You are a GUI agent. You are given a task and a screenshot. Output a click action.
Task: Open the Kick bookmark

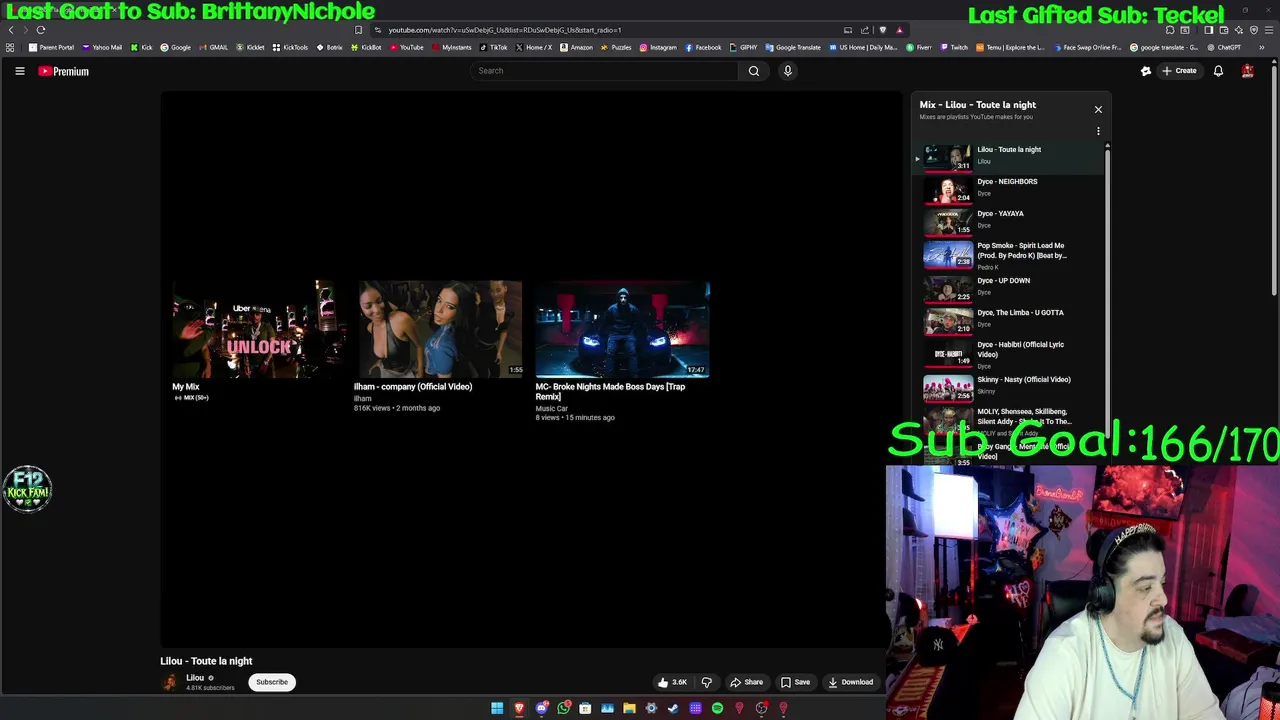tap(142, 47)
